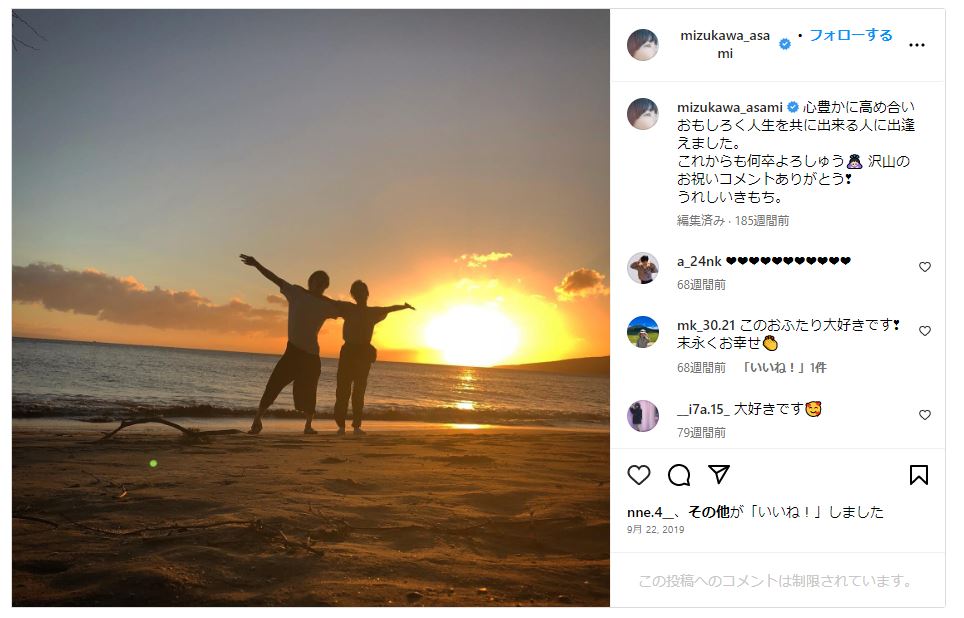Like __i7a.15_'s comment with small heart
This screenshot has height=618, width=964.
pyautogui.click(x=925, y=415)
